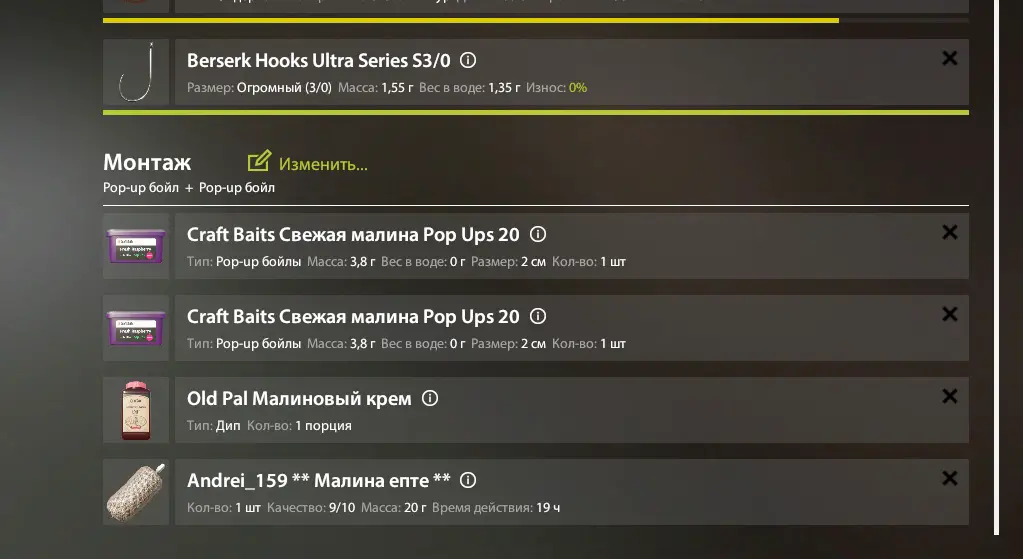Viewport: 1023px width, 559px height.
Task: Remove Berserk Hooks Ultra Series S3/0 item
Action: (950, 59)
